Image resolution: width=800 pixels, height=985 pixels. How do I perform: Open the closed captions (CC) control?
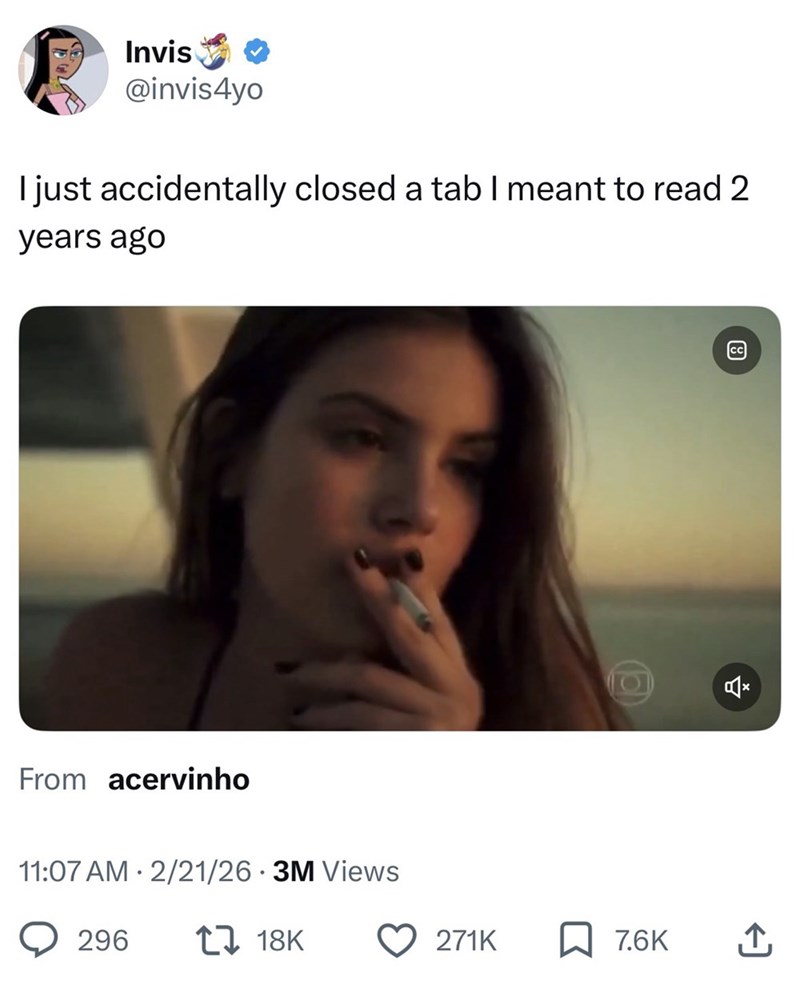click(x=737, y=349)
